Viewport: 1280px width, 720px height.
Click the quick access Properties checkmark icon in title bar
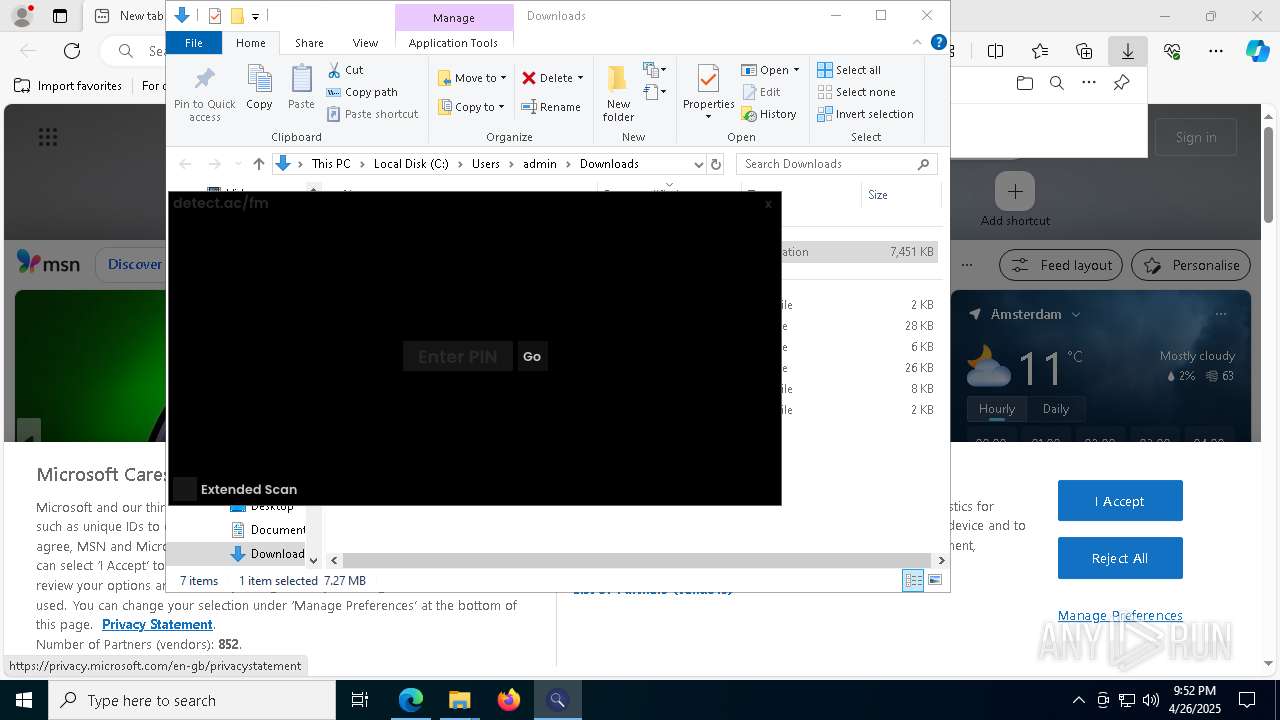pos(215,16)
